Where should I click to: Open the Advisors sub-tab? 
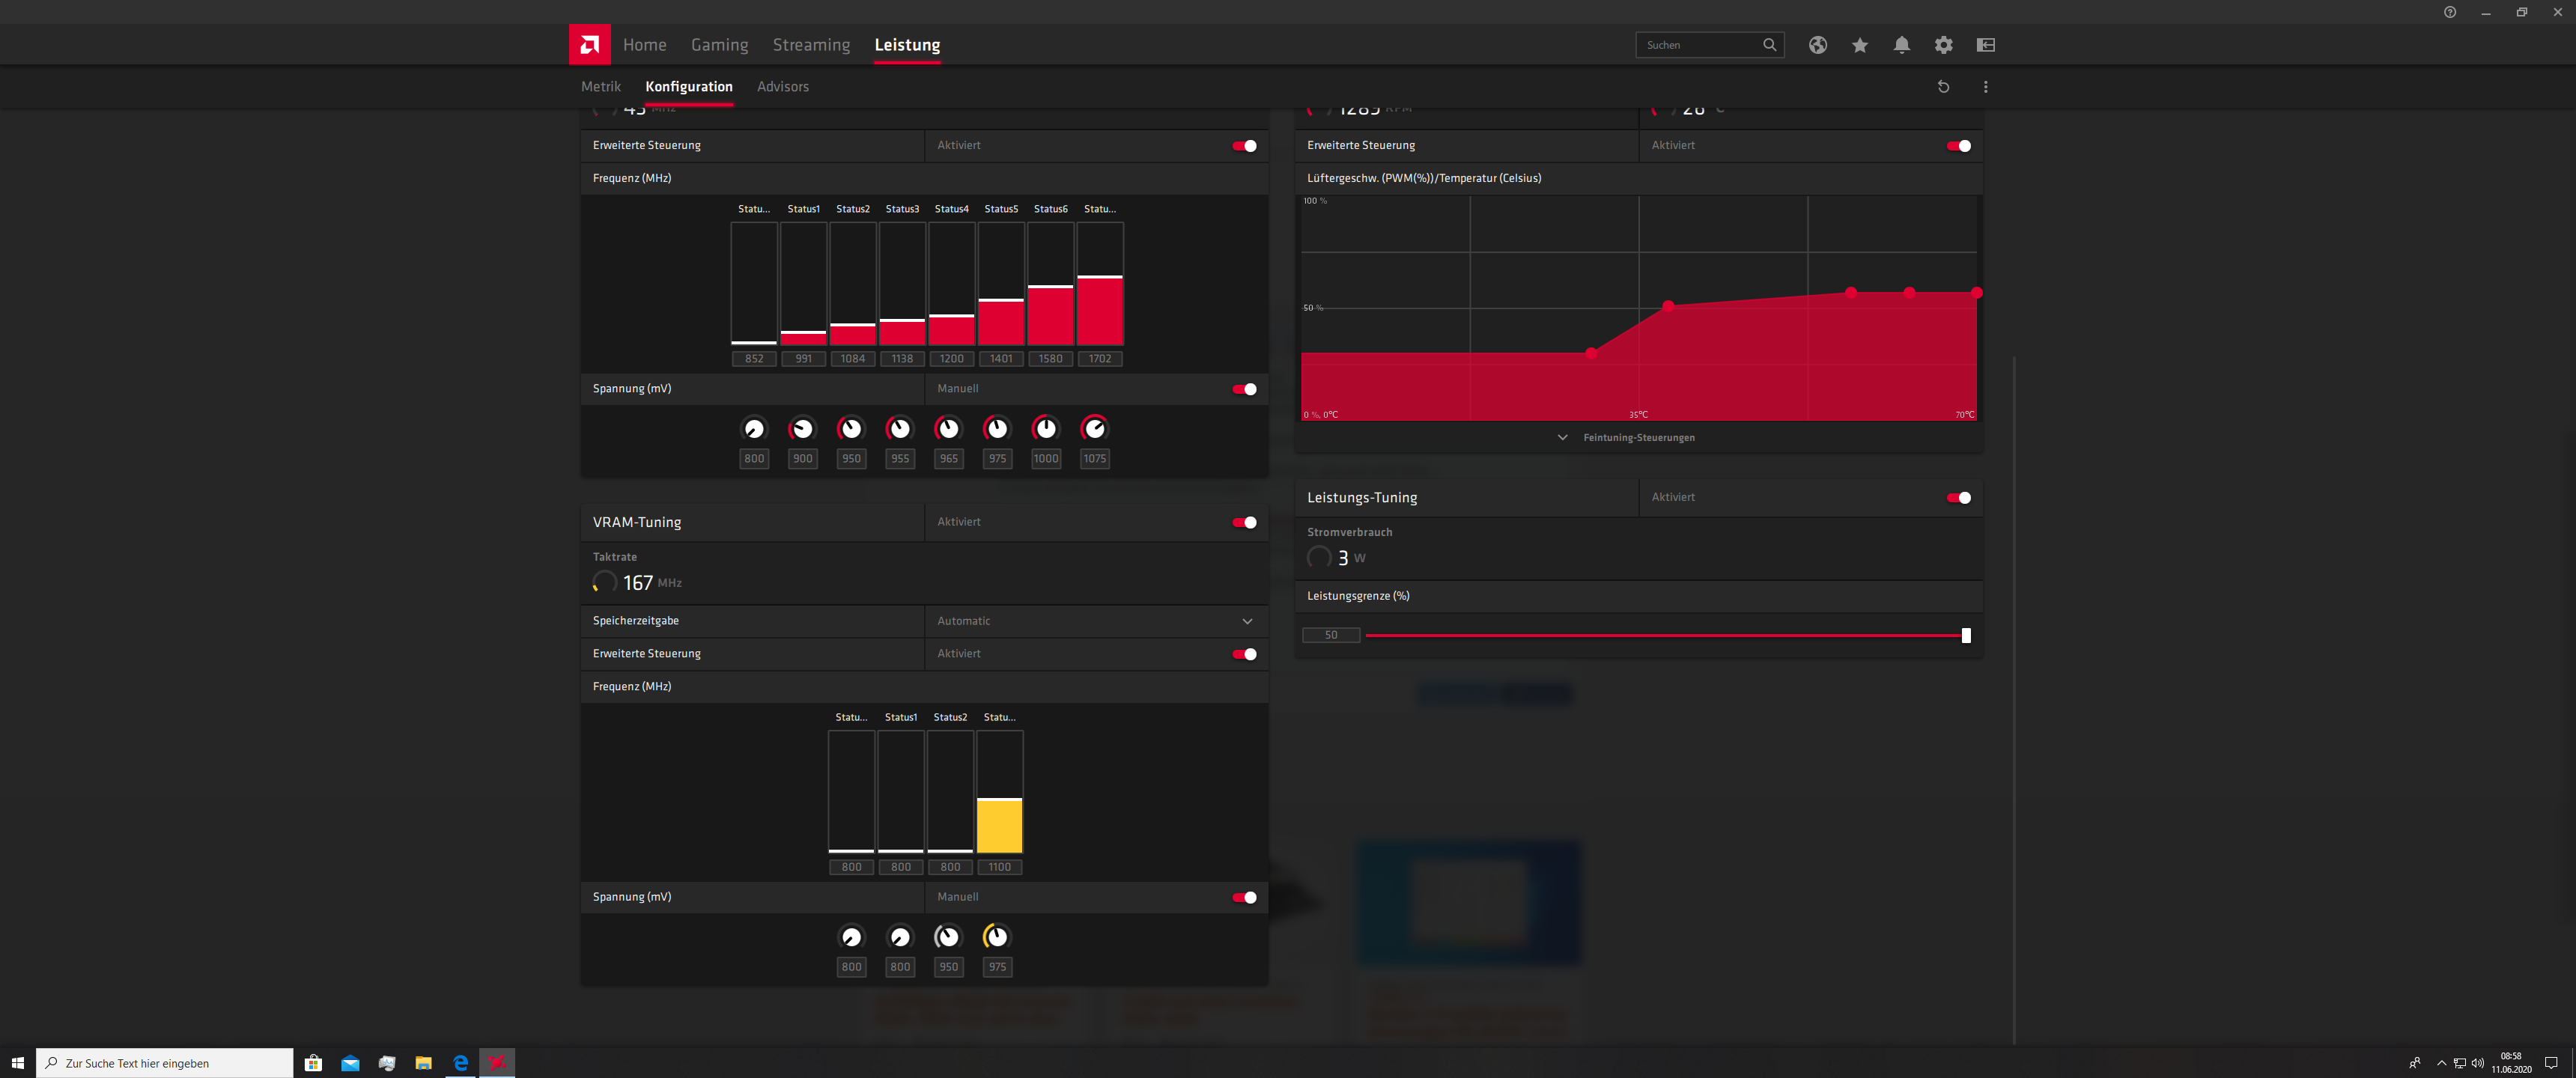click(x=782, y=87)
